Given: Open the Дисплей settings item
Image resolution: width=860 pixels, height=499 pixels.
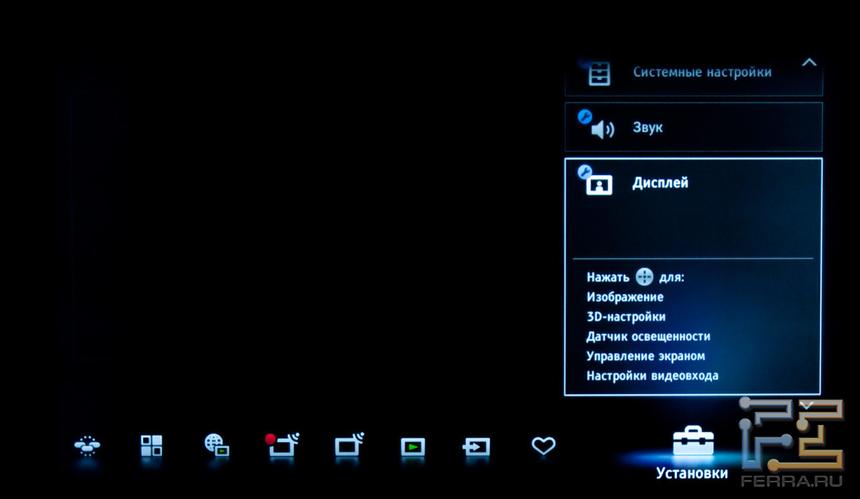Looking at the screenshot, I should click(693, 276).
